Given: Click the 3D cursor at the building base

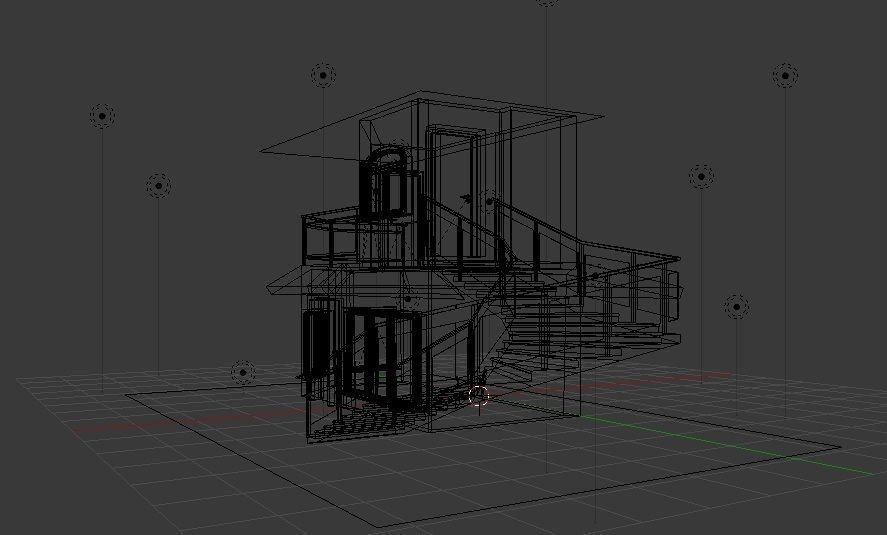Looking at the screenshot, I should [479, 396].
